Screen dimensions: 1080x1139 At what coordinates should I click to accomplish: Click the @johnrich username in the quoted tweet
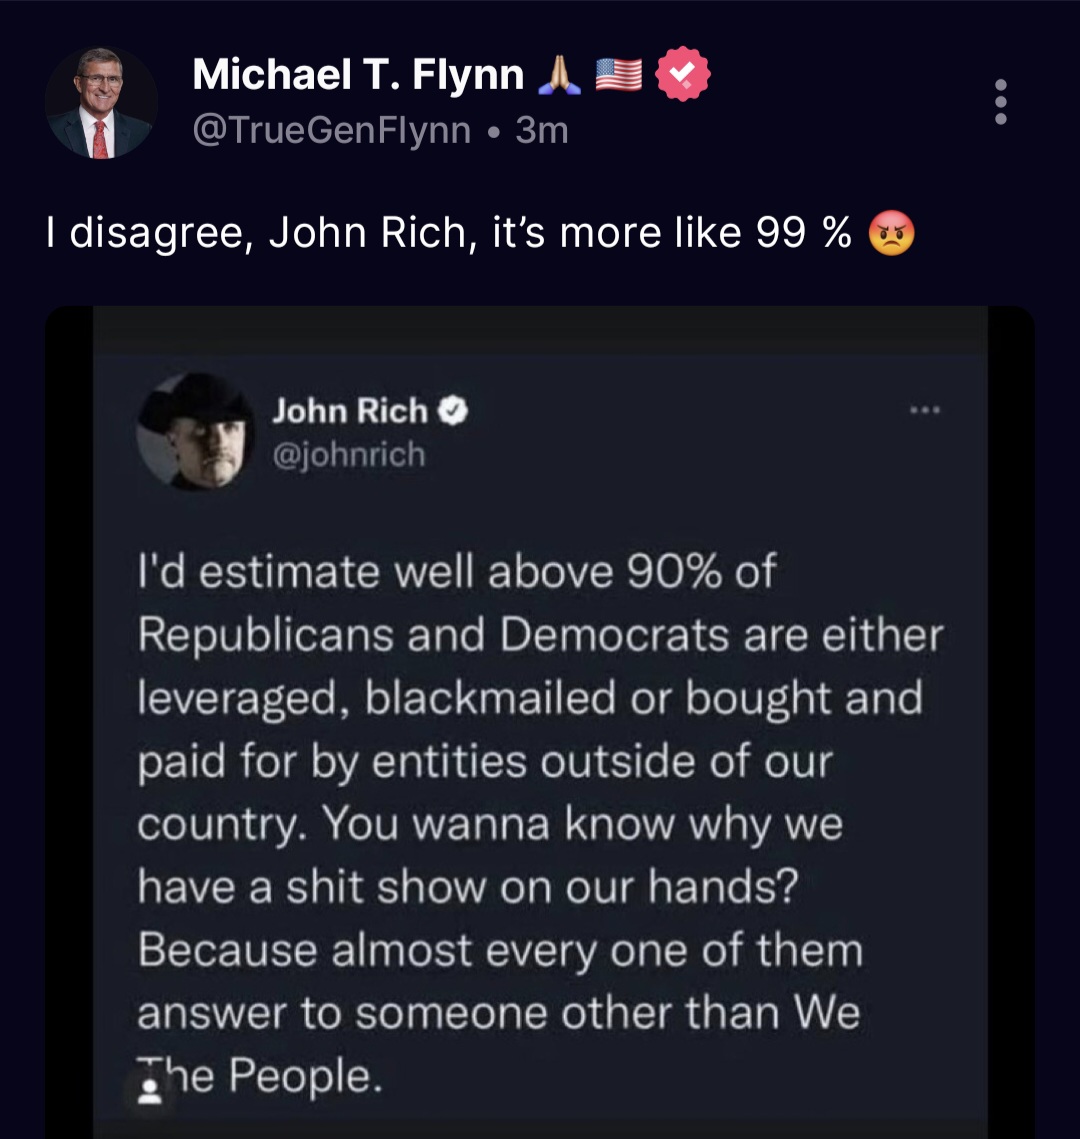click(349, 455)
